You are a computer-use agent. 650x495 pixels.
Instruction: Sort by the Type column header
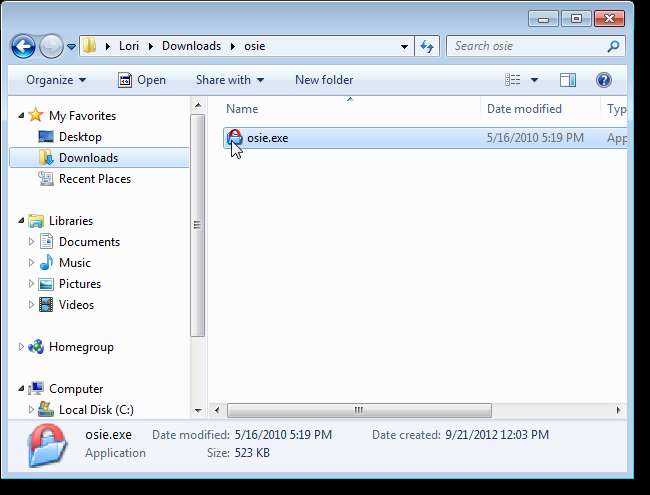(x=616, y=109)
